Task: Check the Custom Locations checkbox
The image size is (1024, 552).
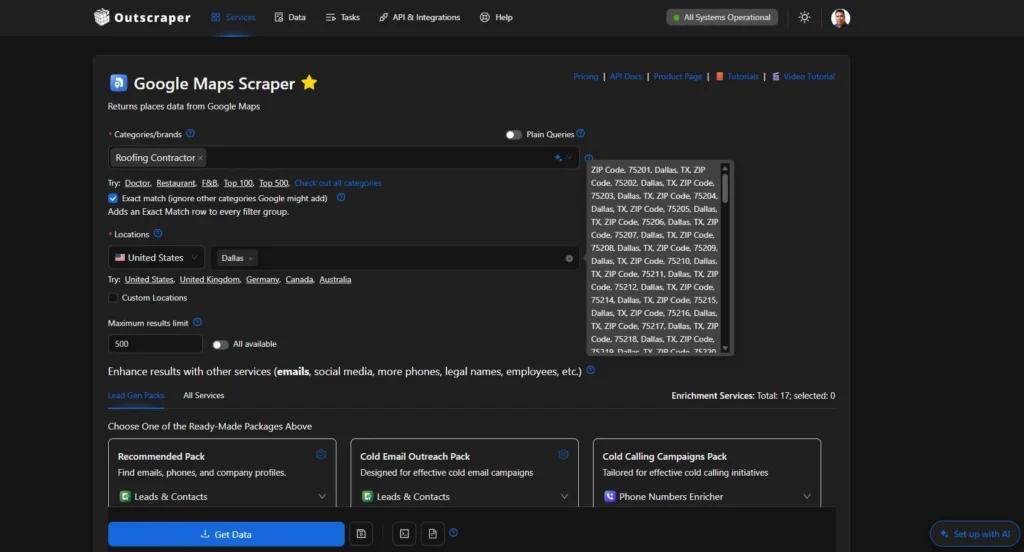Action: tap(113, 298)
